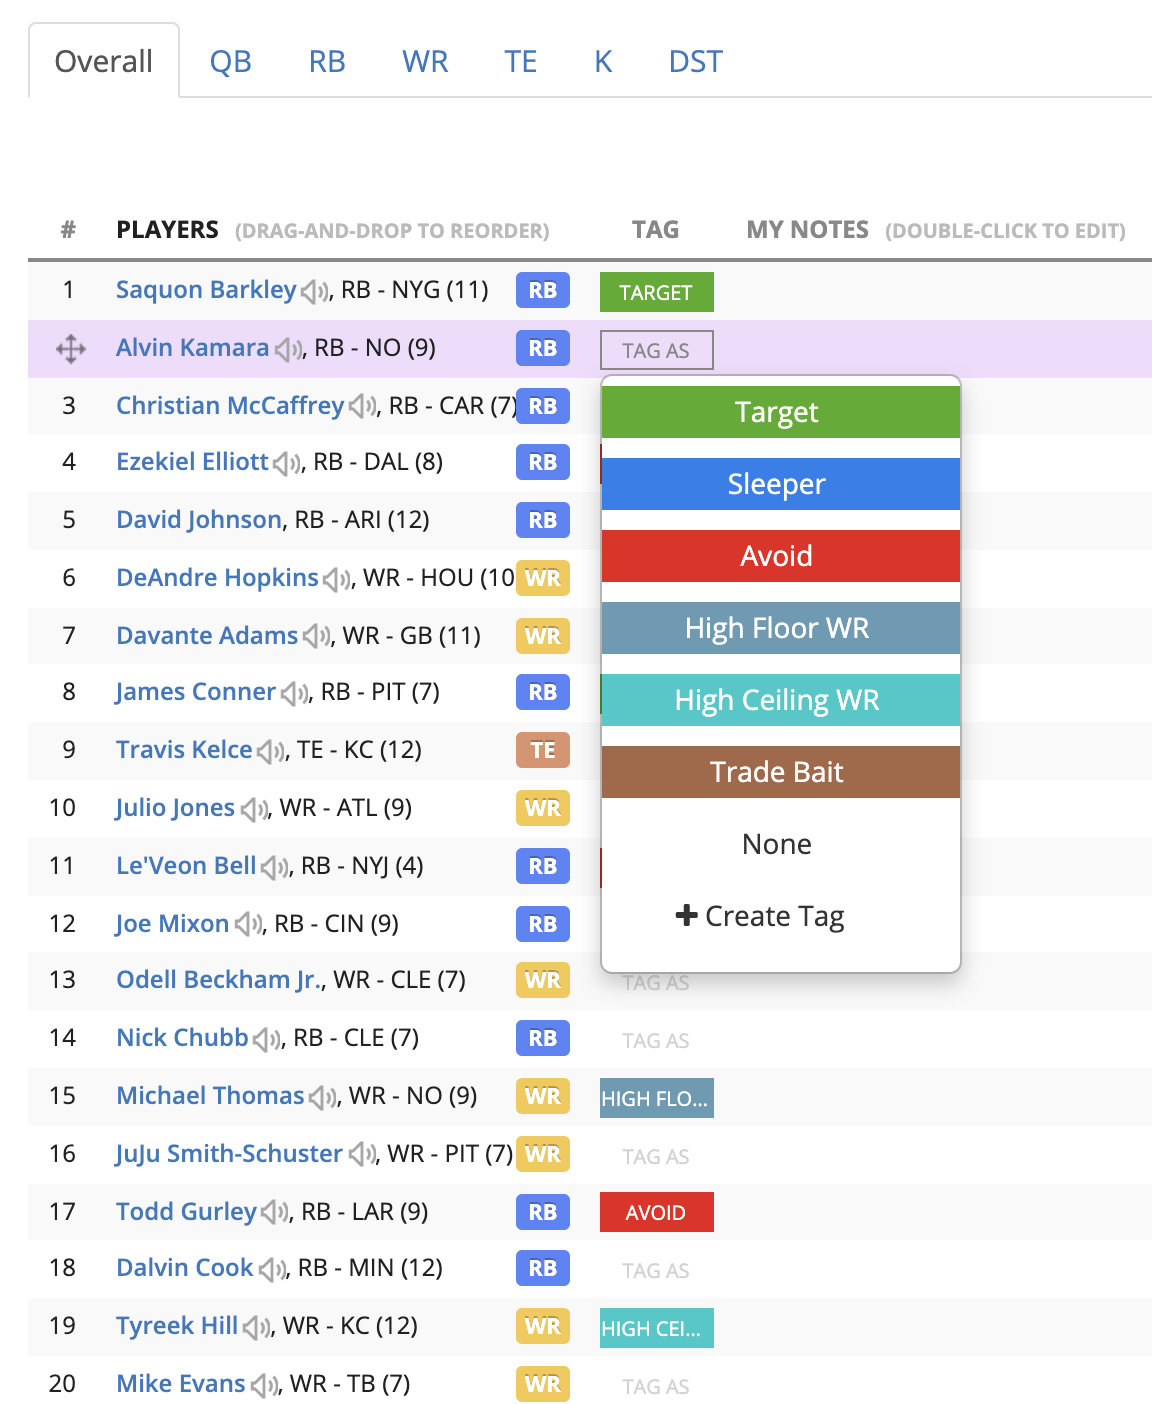
Task: Click the speaker icon beside Dalvin Cook
Action: point(271,1269)
